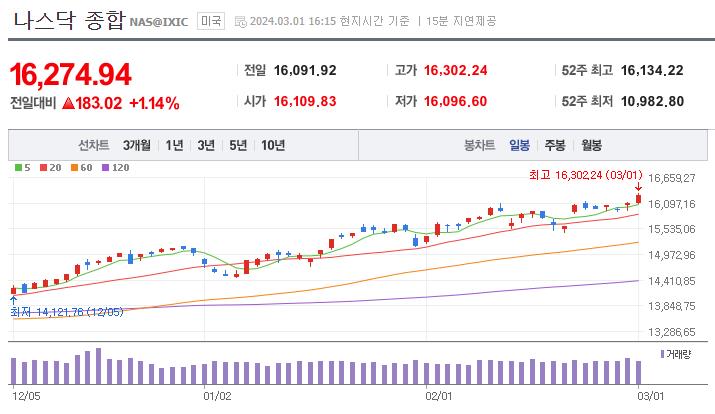The height and width of the screenshot is (414, 715).
Task: Click the 03/01 date axis label
Action: (650, 396)
